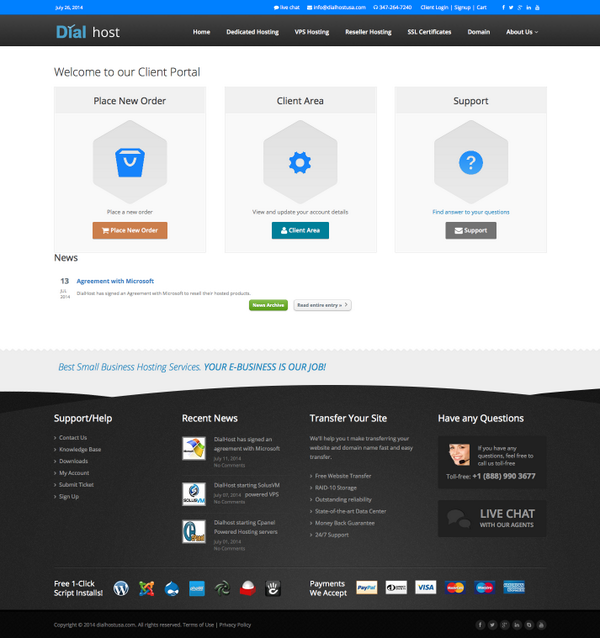The height and width of the screenshot is (638, 600).
Task: Open the My Account footer link
Action: tap(74, 473)
